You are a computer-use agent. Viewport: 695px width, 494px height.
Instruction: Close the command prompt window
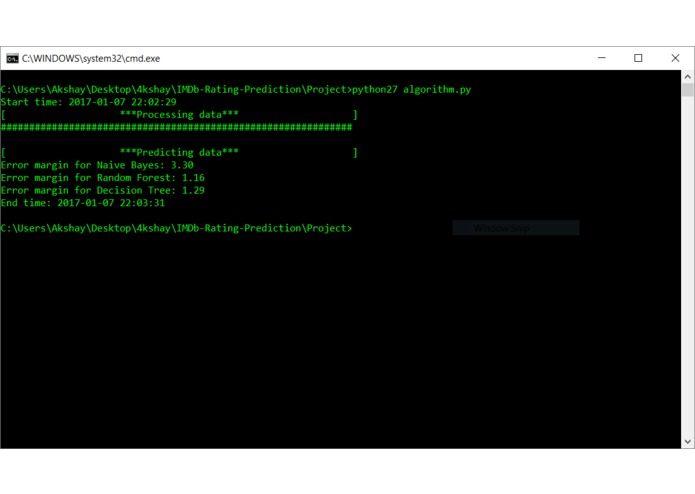click(x=675, y=58)
